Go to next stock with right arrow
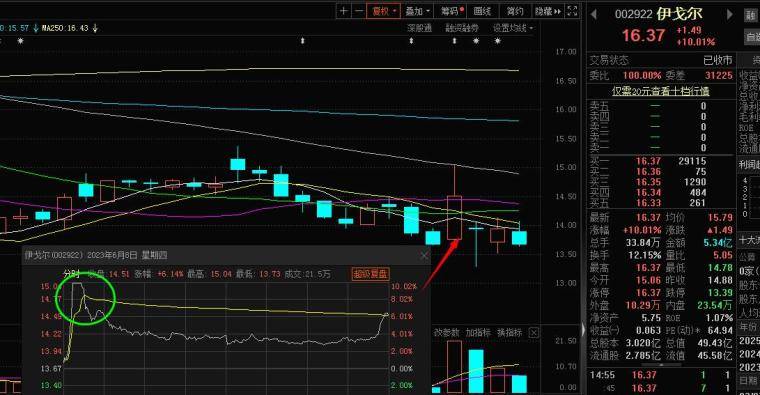Viewport: 760px width, 395px height. [x=729, y=15]
